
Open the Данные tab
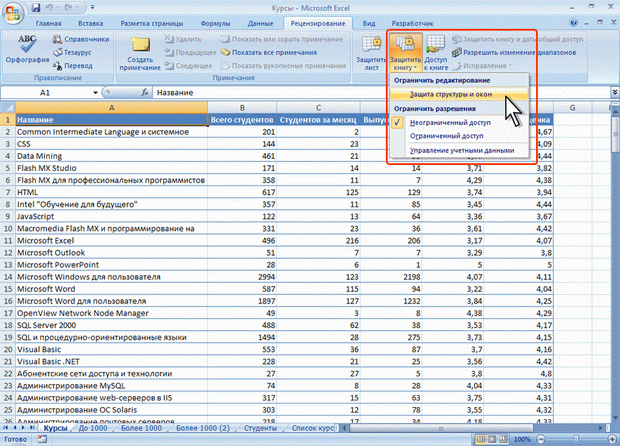260,23
